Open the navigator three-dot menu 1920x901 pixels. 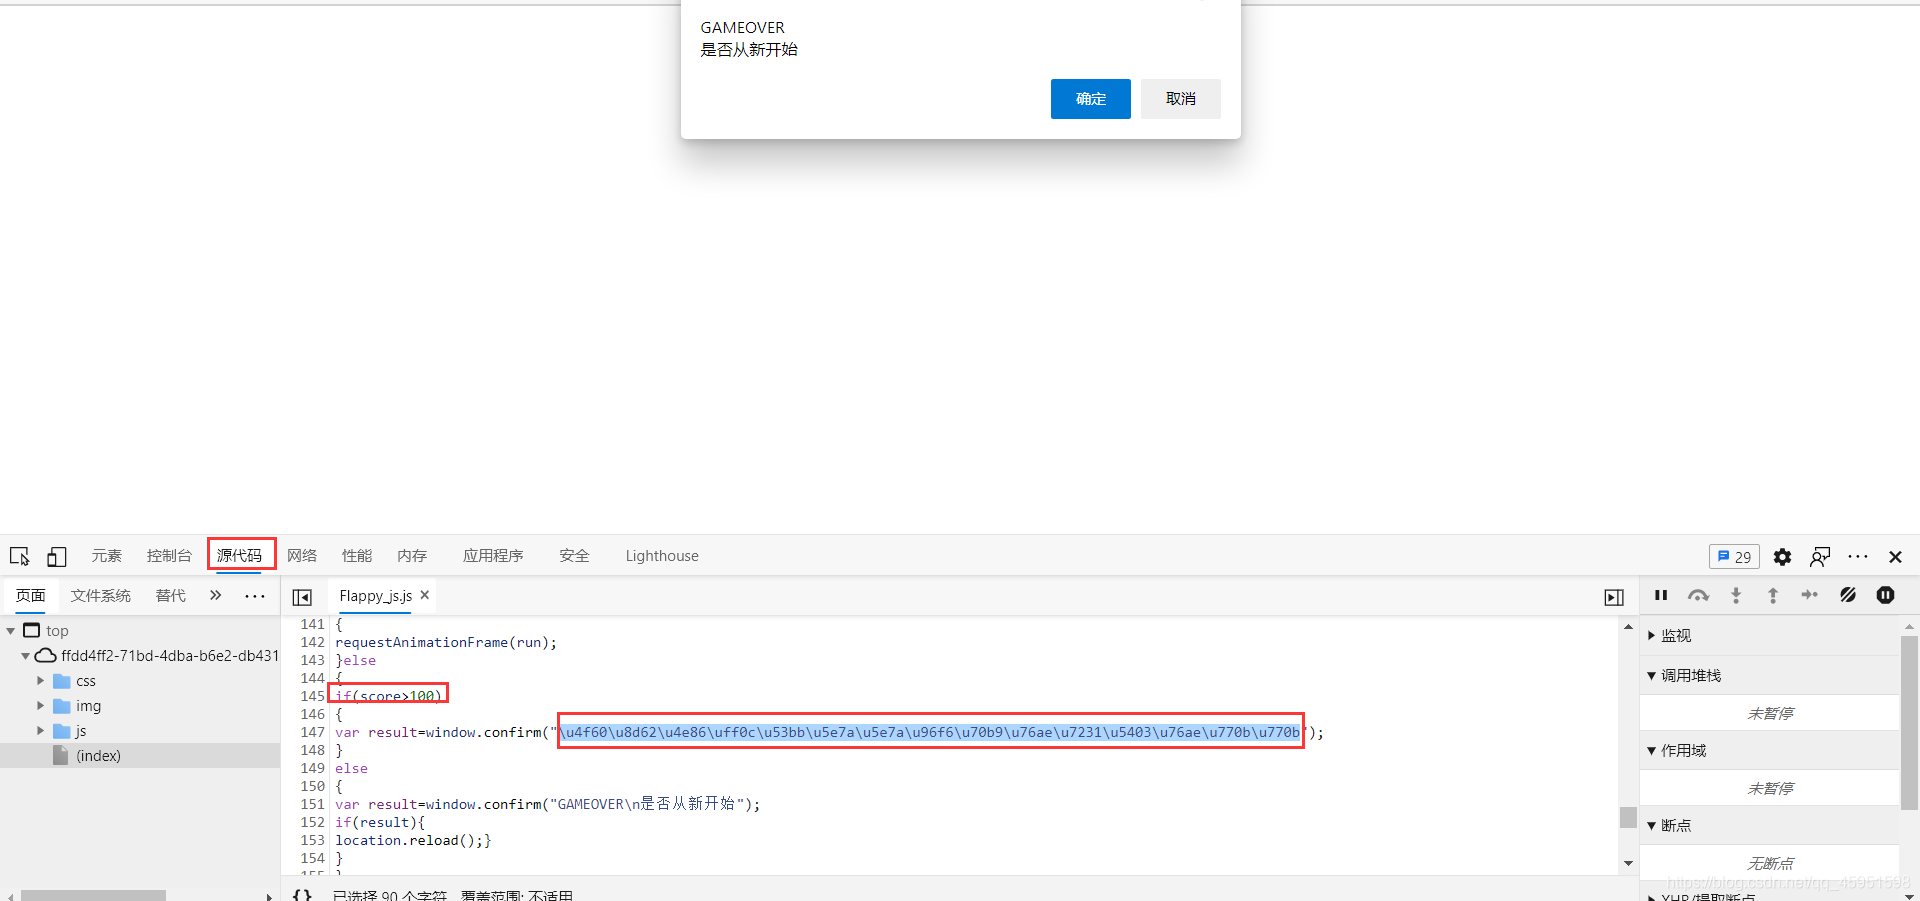coord(255,596)
